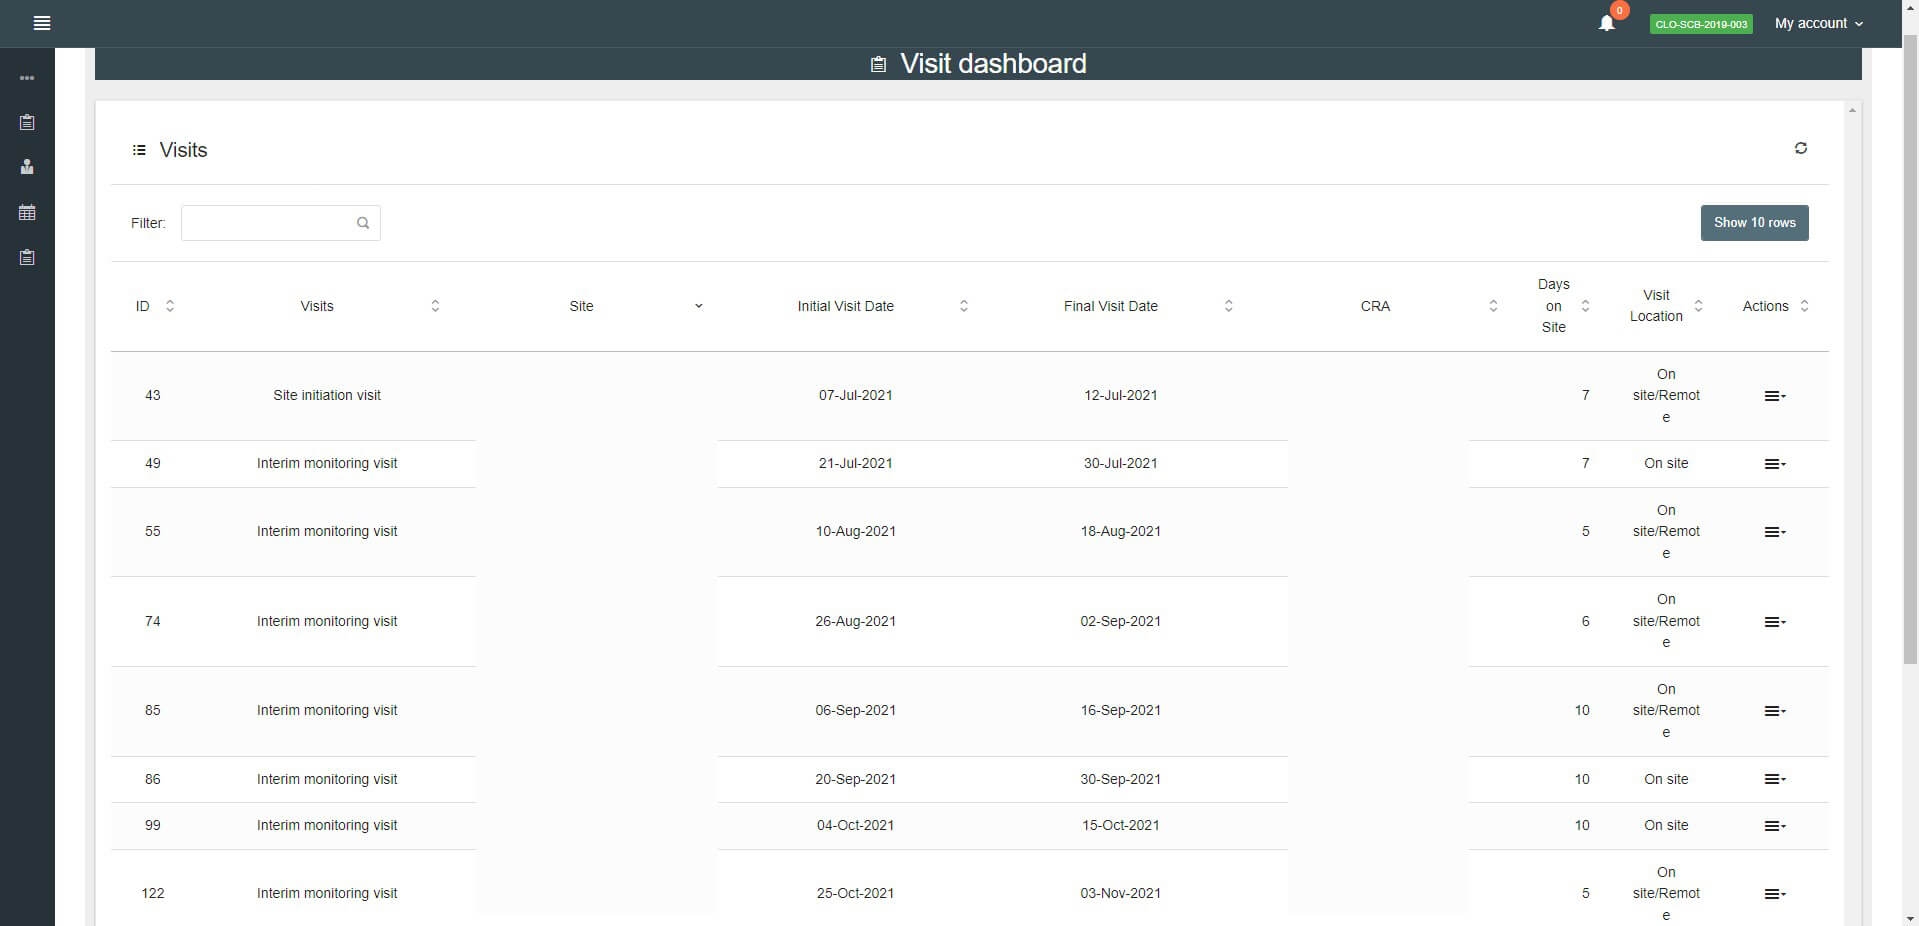
Task: Click the Visit dashboard title icon
Action: (878, 65)
